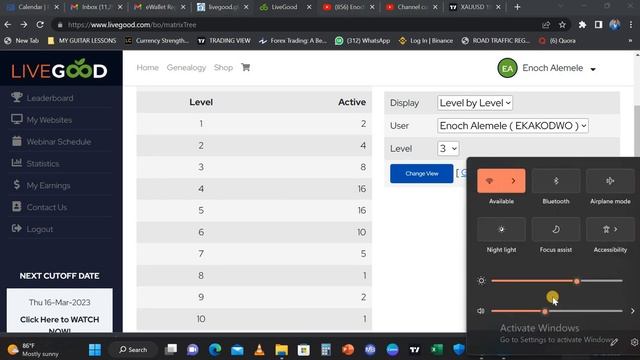Expand the Wi-Fi networks list arrow
Viewport: 640px width, 360px height.
pos(513,181)
